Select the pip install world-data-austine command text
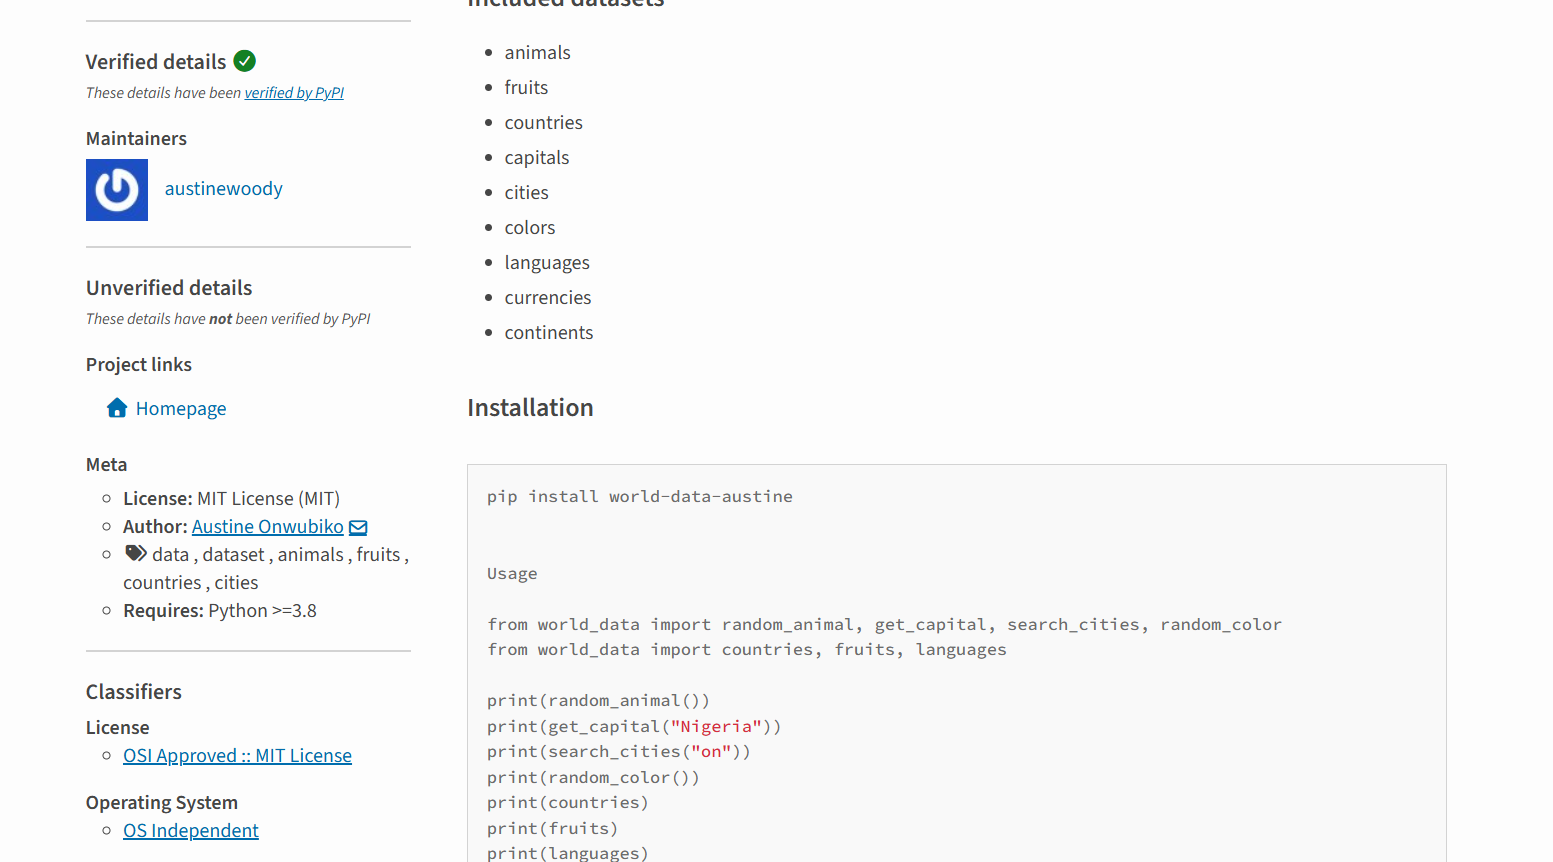Screen dimensions: 1553x862 639,496
